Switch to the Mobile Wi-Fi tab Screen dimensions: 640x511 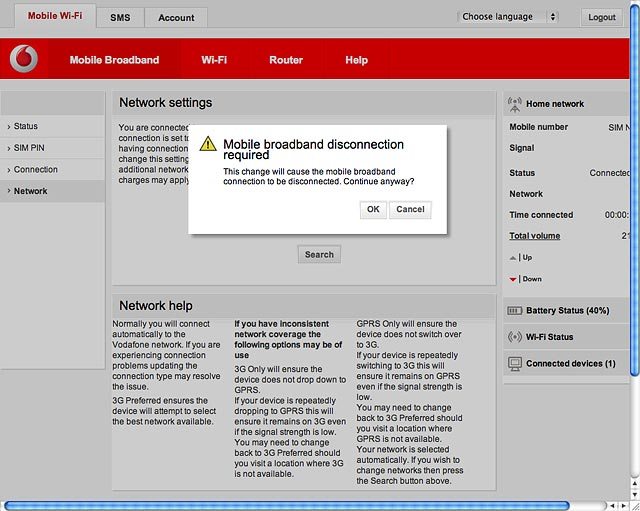55,16
